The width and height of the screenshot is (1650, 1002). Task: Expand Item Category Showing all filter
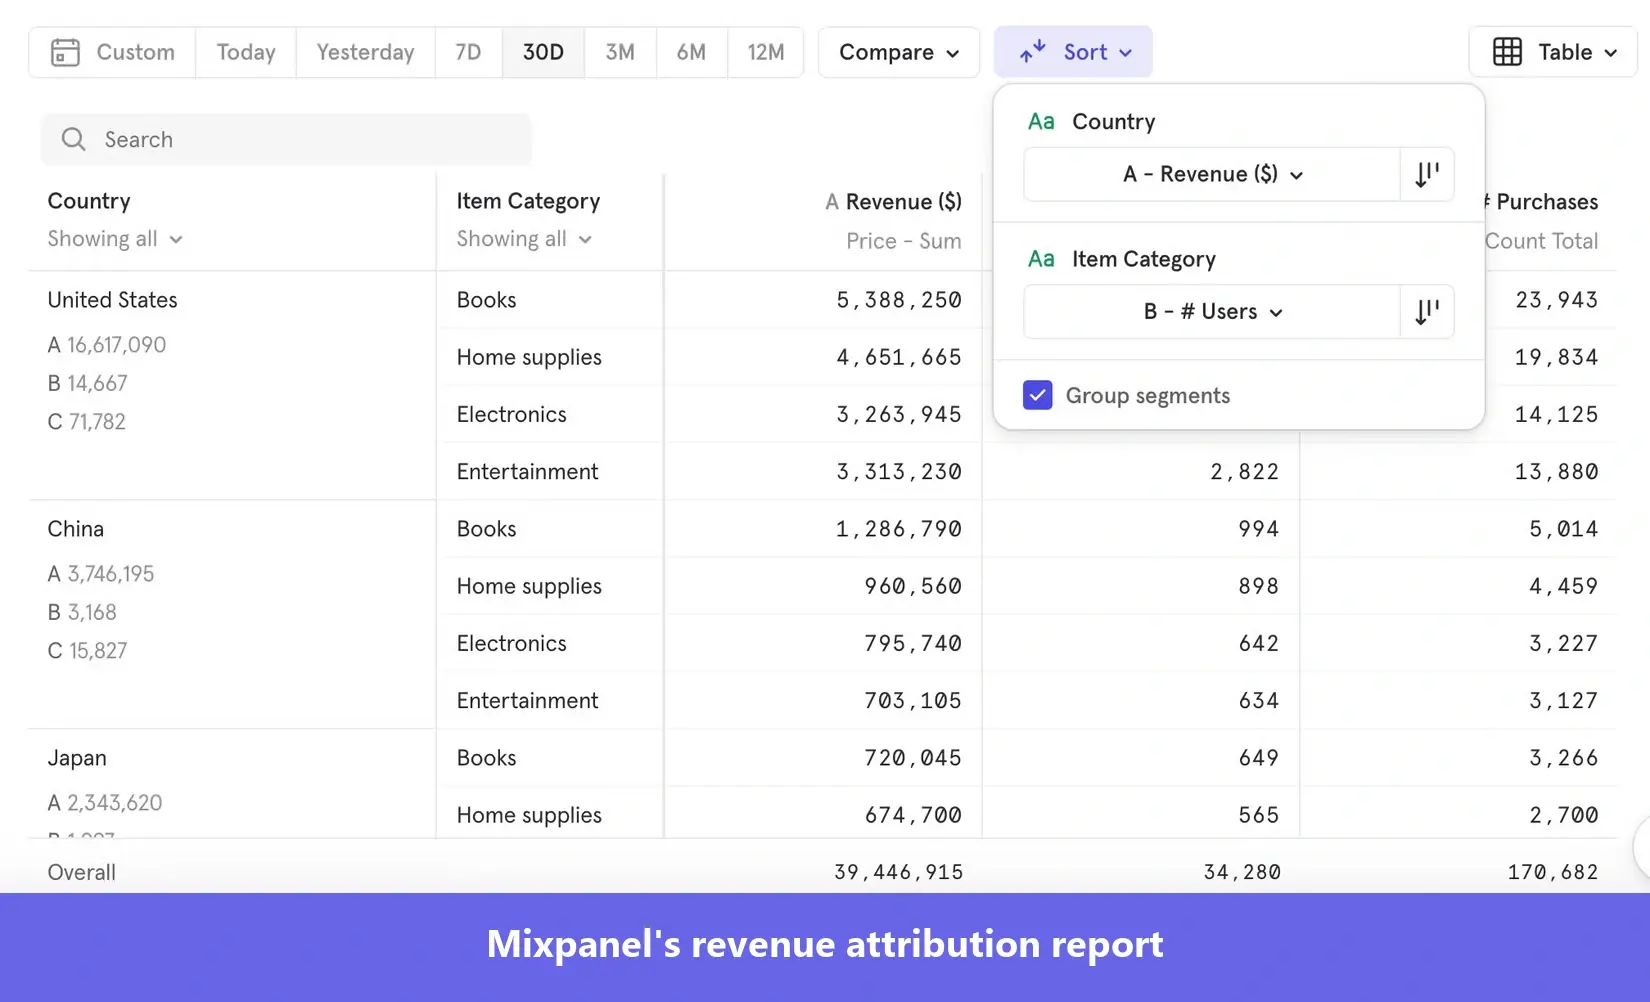pos(524,239)
